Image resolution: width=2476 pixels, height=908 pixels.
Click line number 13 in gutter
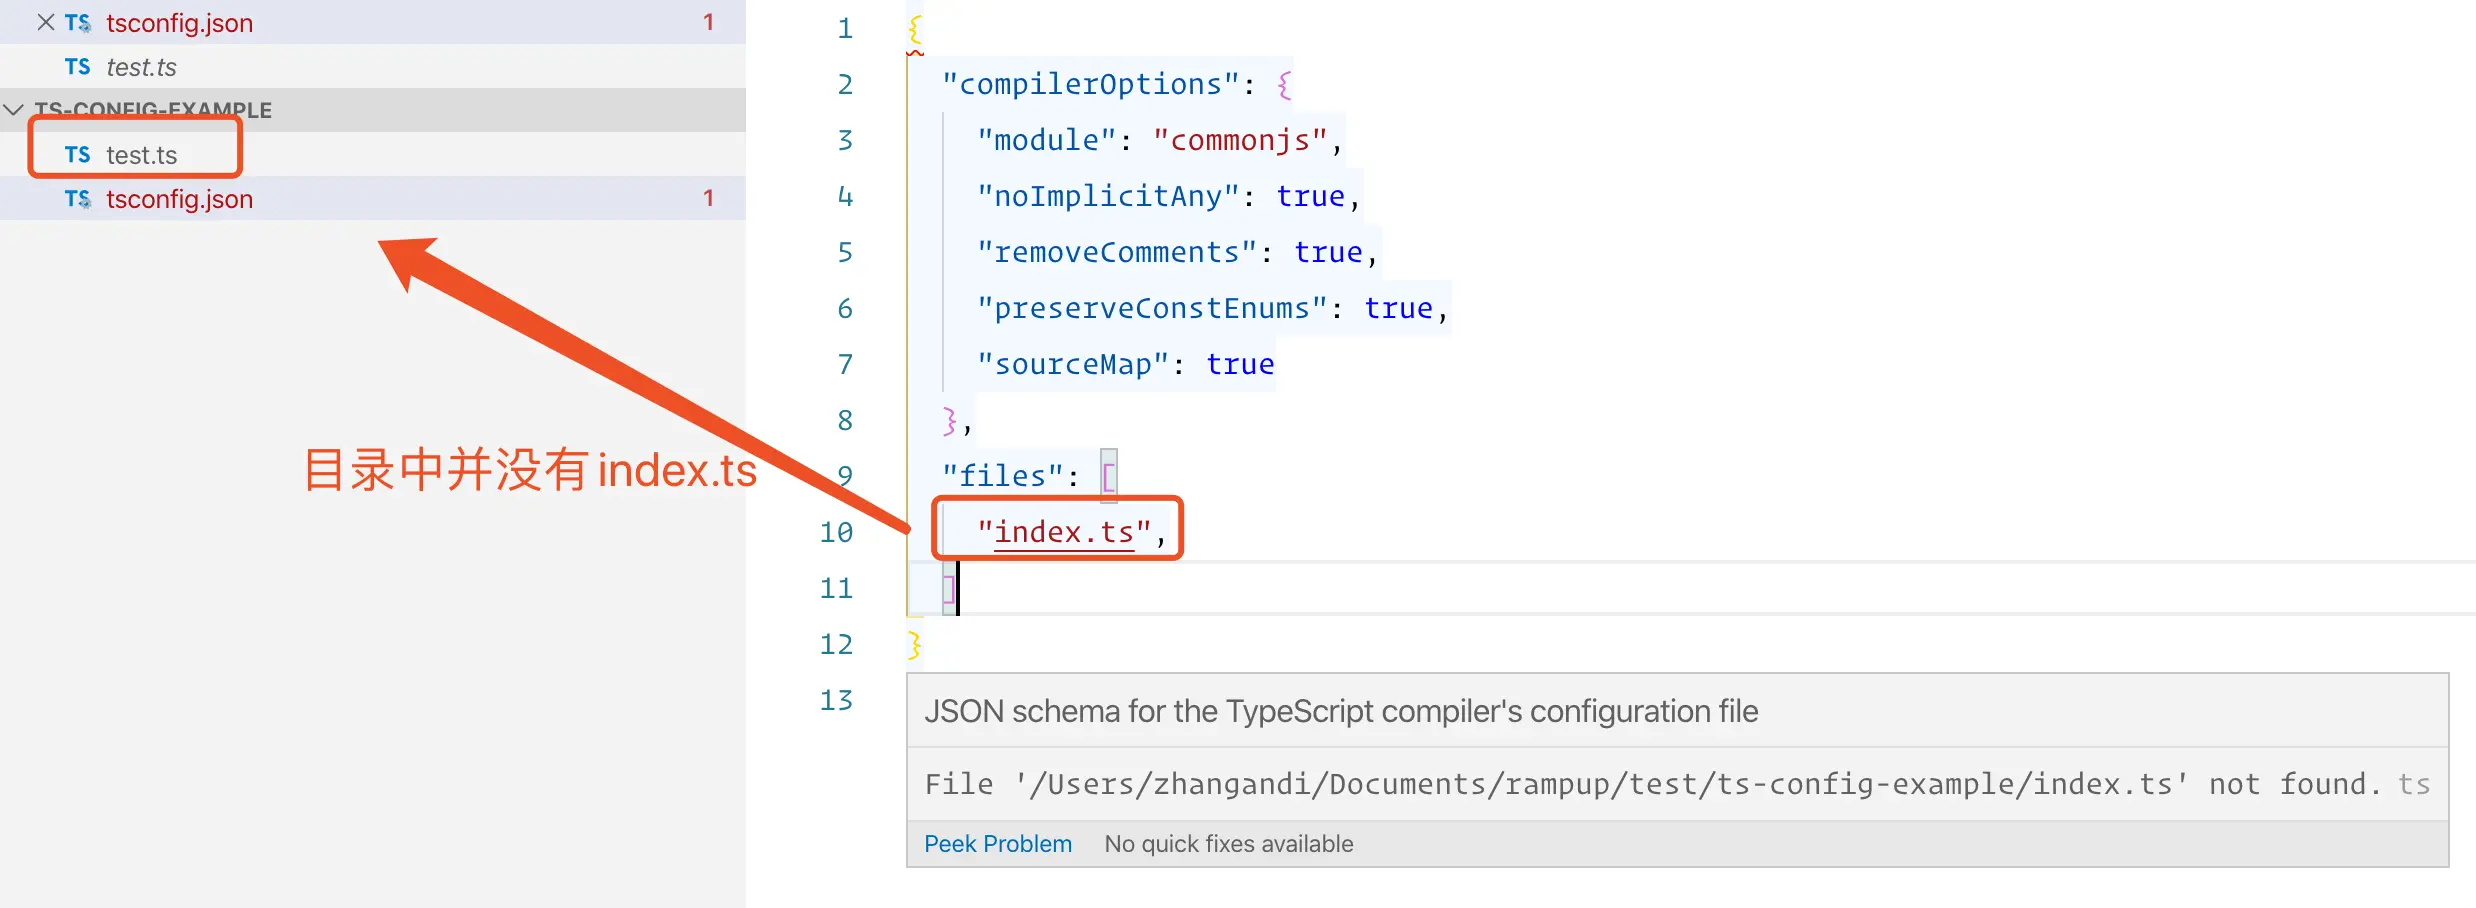point(836,700)
